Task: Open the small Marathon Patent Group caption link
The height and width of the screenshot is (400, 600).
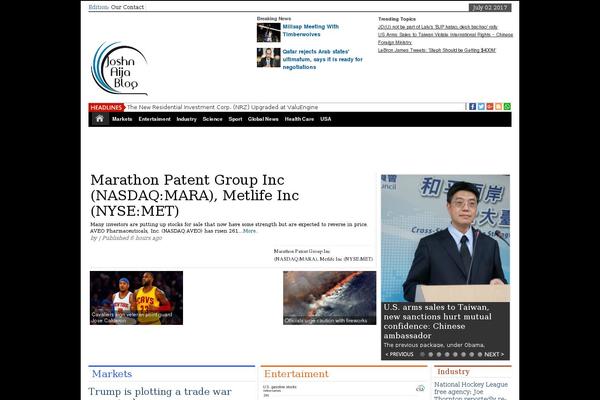Action: pos(323,255)
